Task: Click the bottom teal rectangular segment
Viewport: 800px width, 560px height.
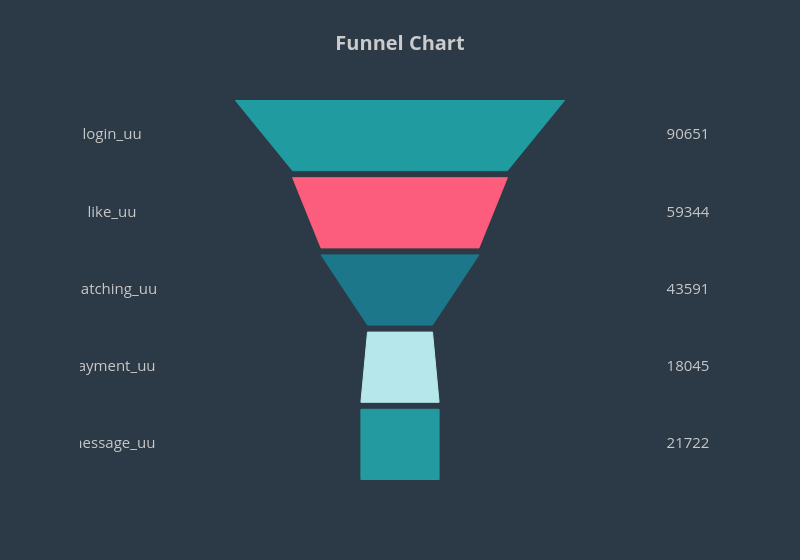Action: pyautogui.click(x=400, y=444)
